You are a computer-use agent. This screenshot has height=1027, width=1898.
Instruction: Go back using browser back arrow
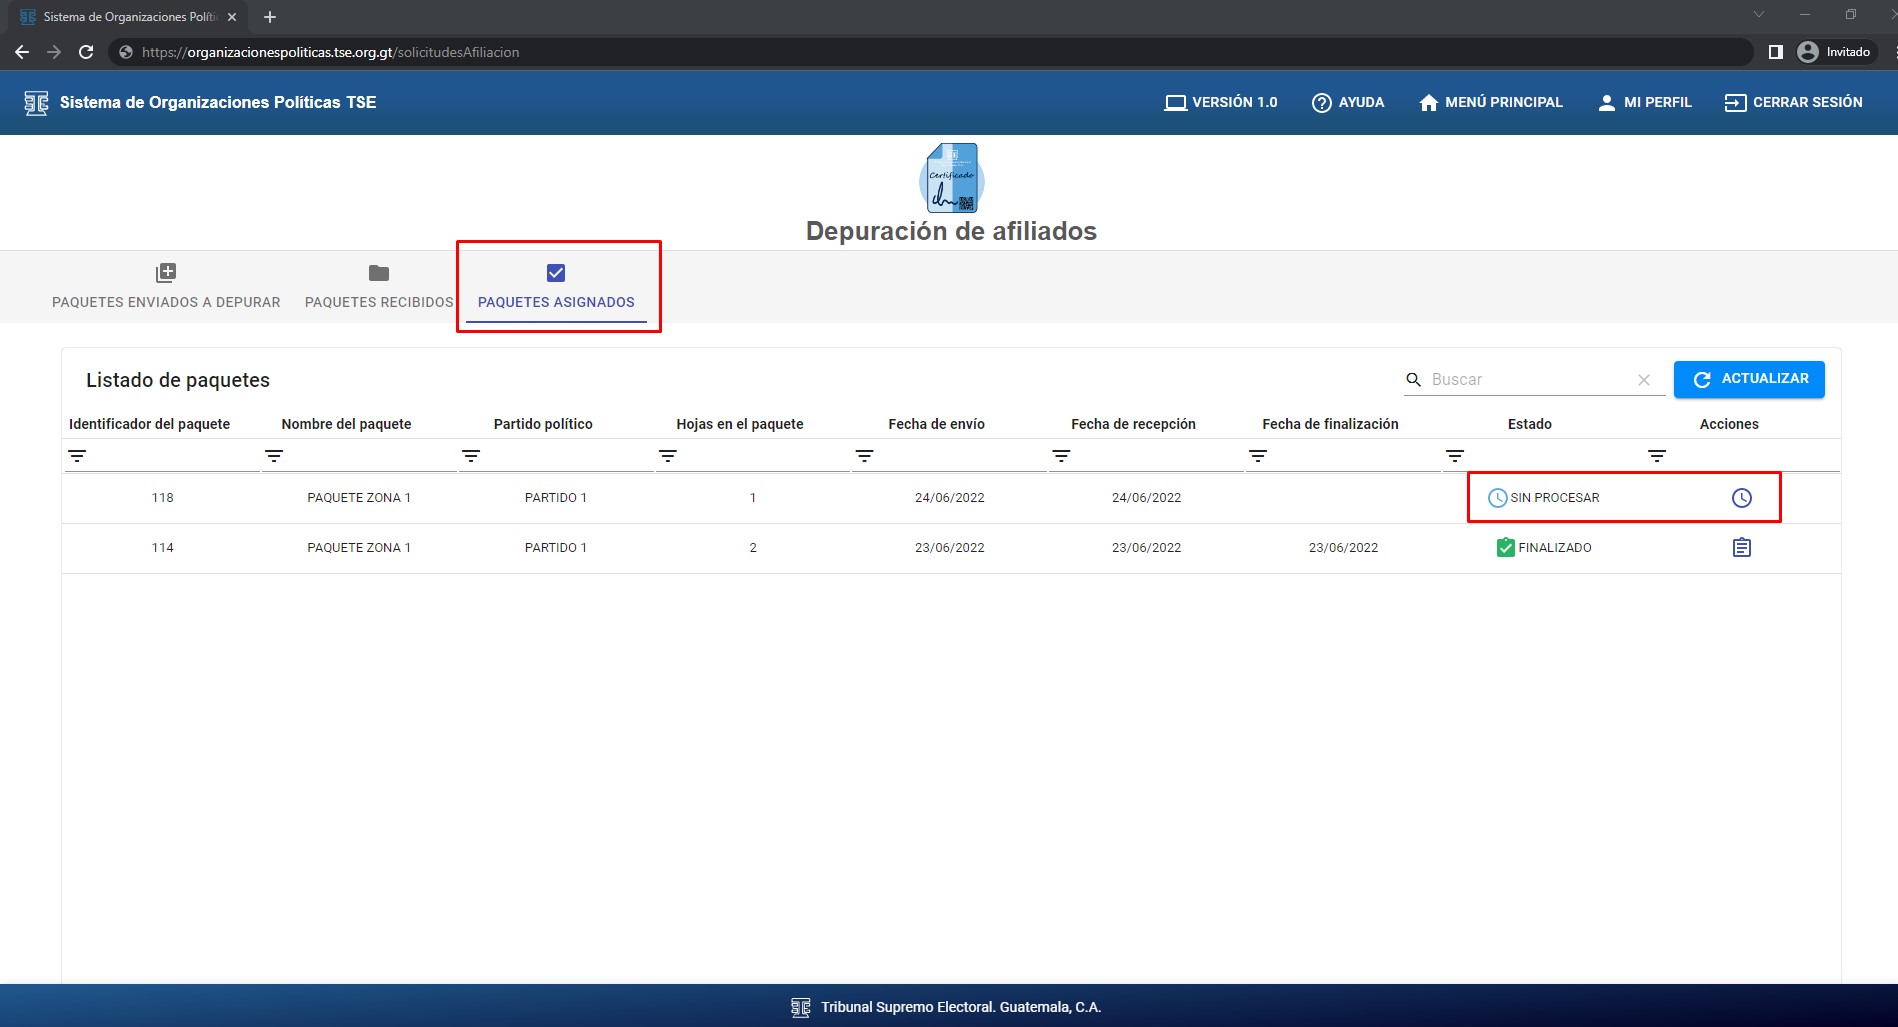(x=22, y=52)
